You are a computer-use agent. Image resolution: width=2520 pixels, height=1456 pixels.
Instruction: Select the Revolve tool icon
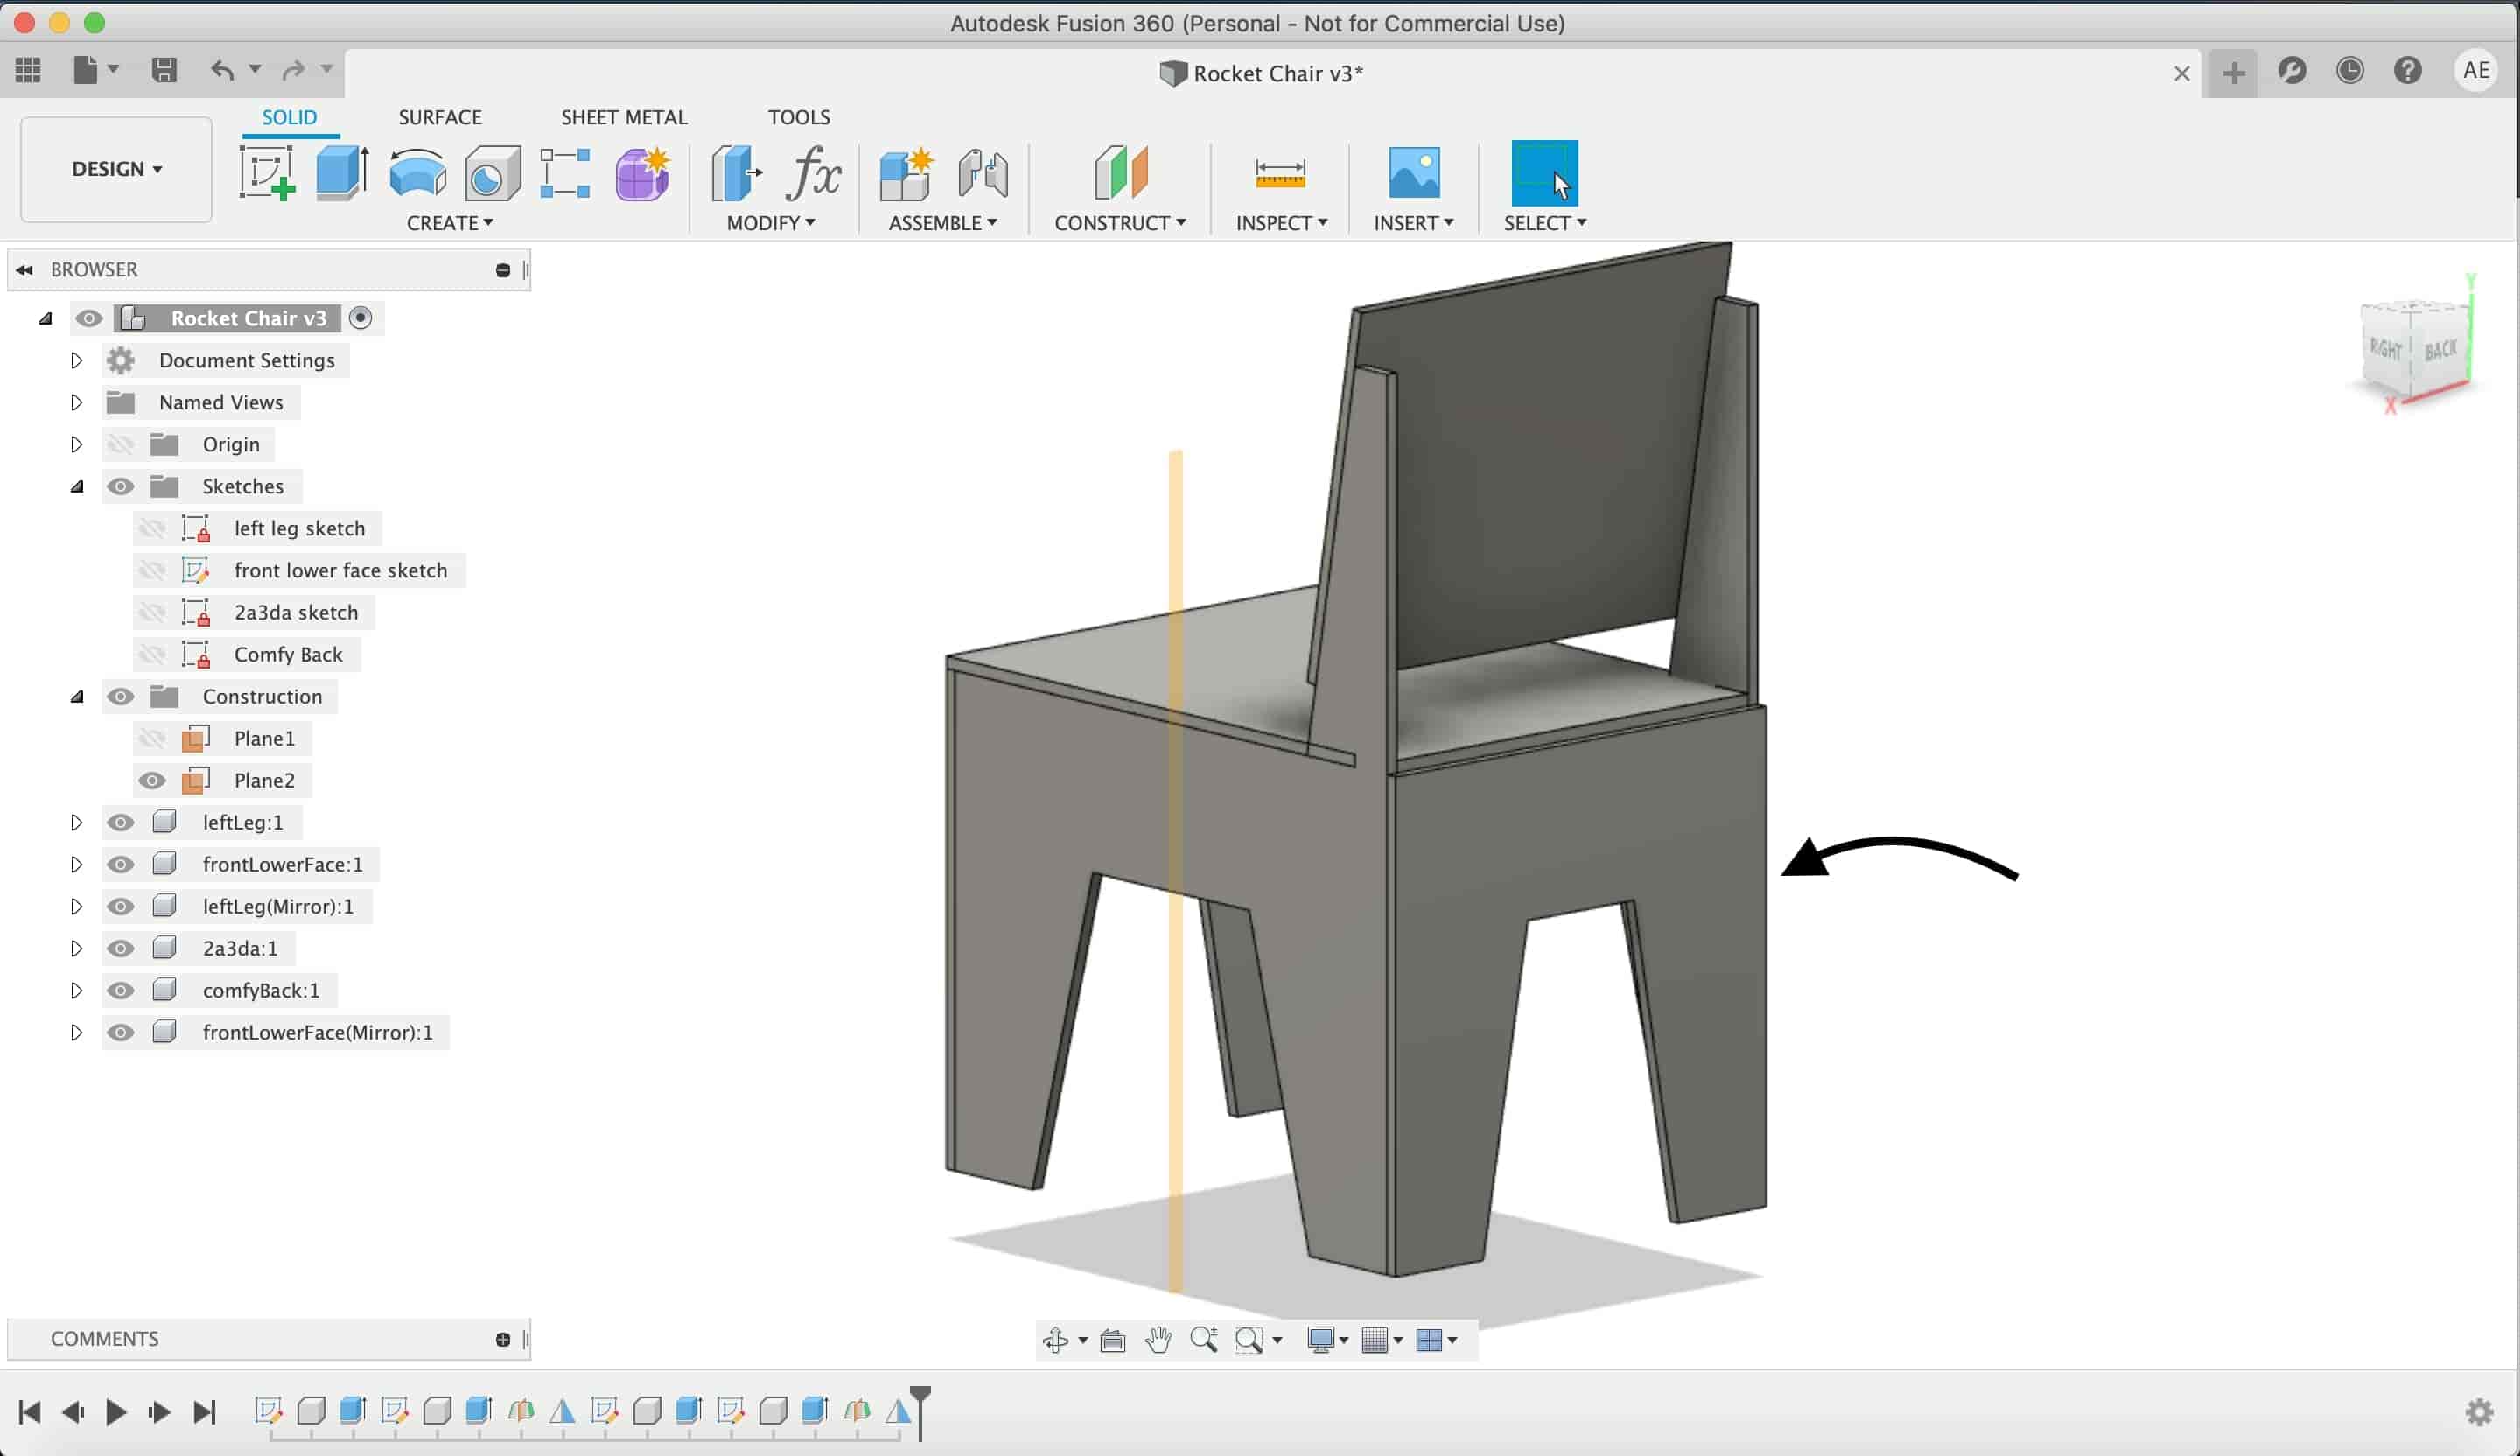click(x=417, y=173)
